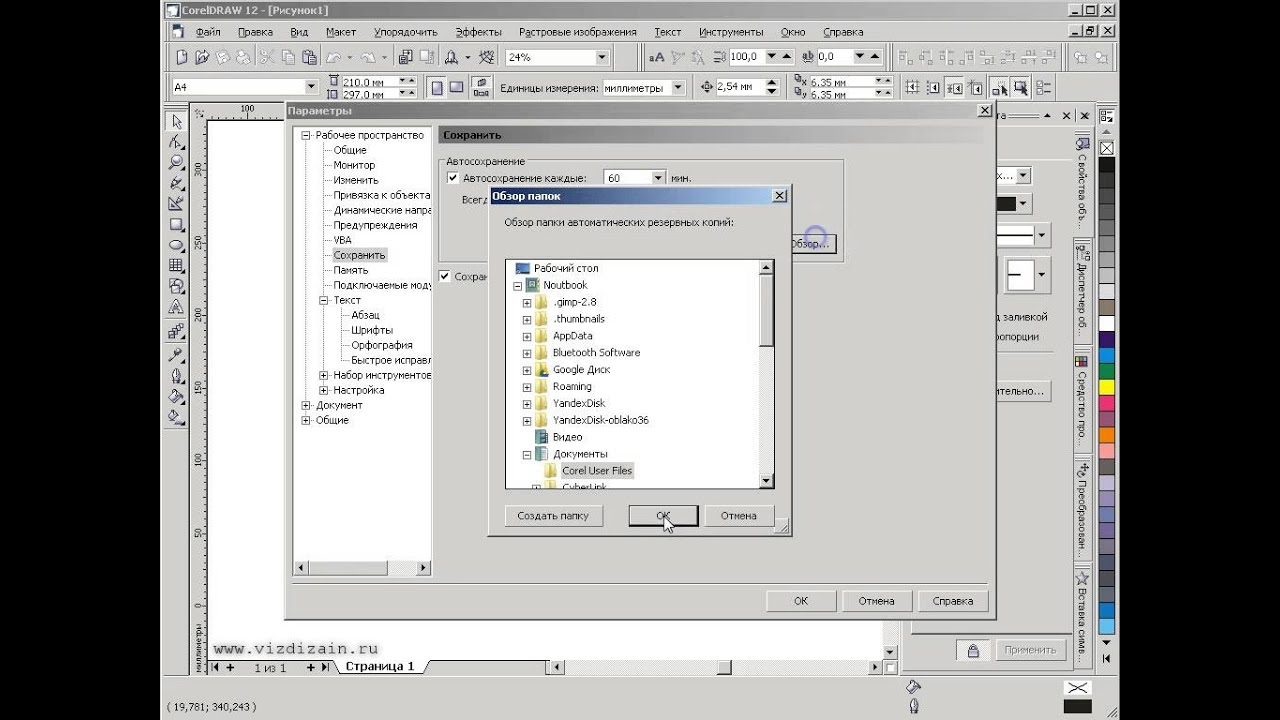Viewport: 1280px width, 720px height.
Task: Select the Ellipse tool
Action: click(176, 245)
